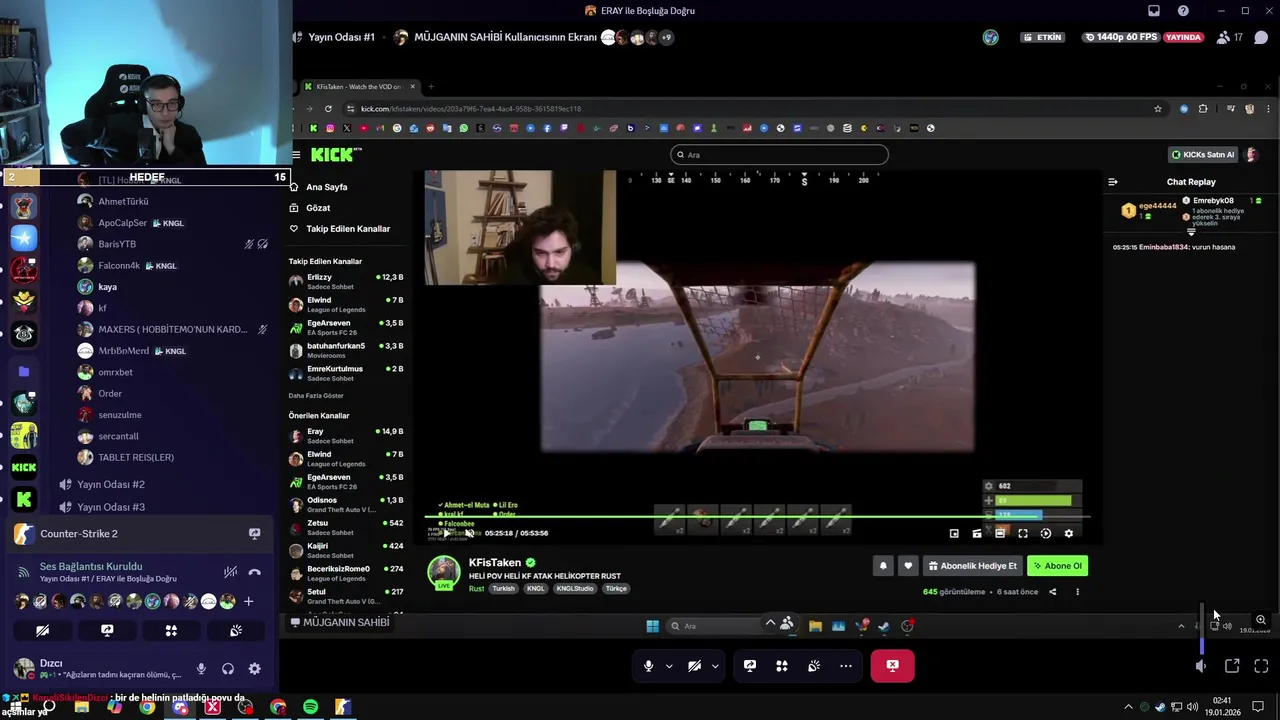1280x720 pixels.
Task: Click the red stop watching stream button
Action: coord(892,666)
